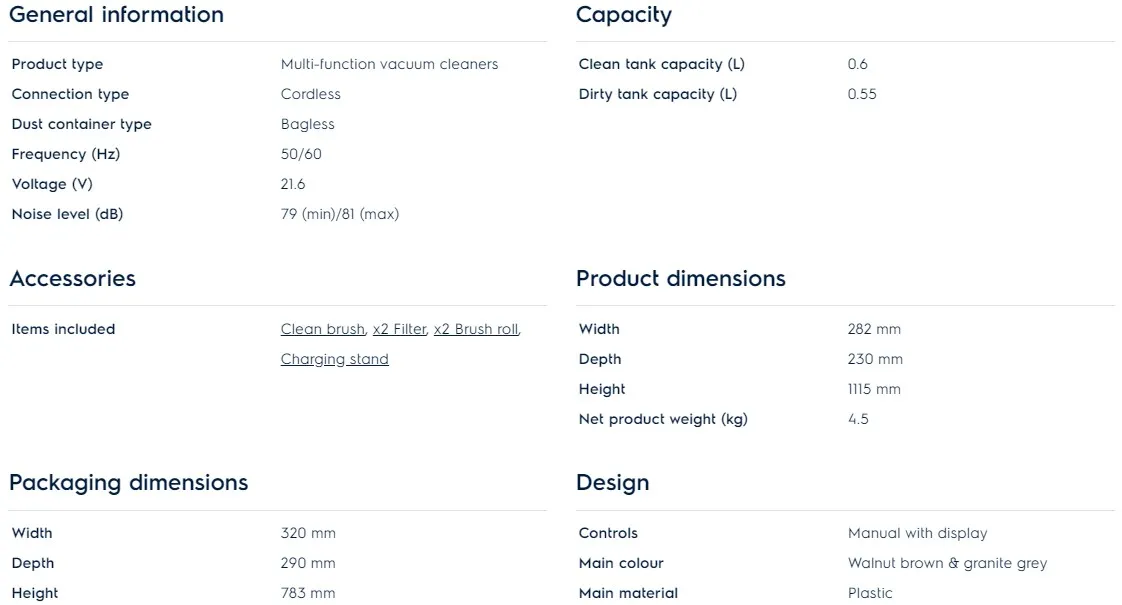The image size is (1122, 605).
Task: Click the General information heading
Action: [x=116, y=15]
